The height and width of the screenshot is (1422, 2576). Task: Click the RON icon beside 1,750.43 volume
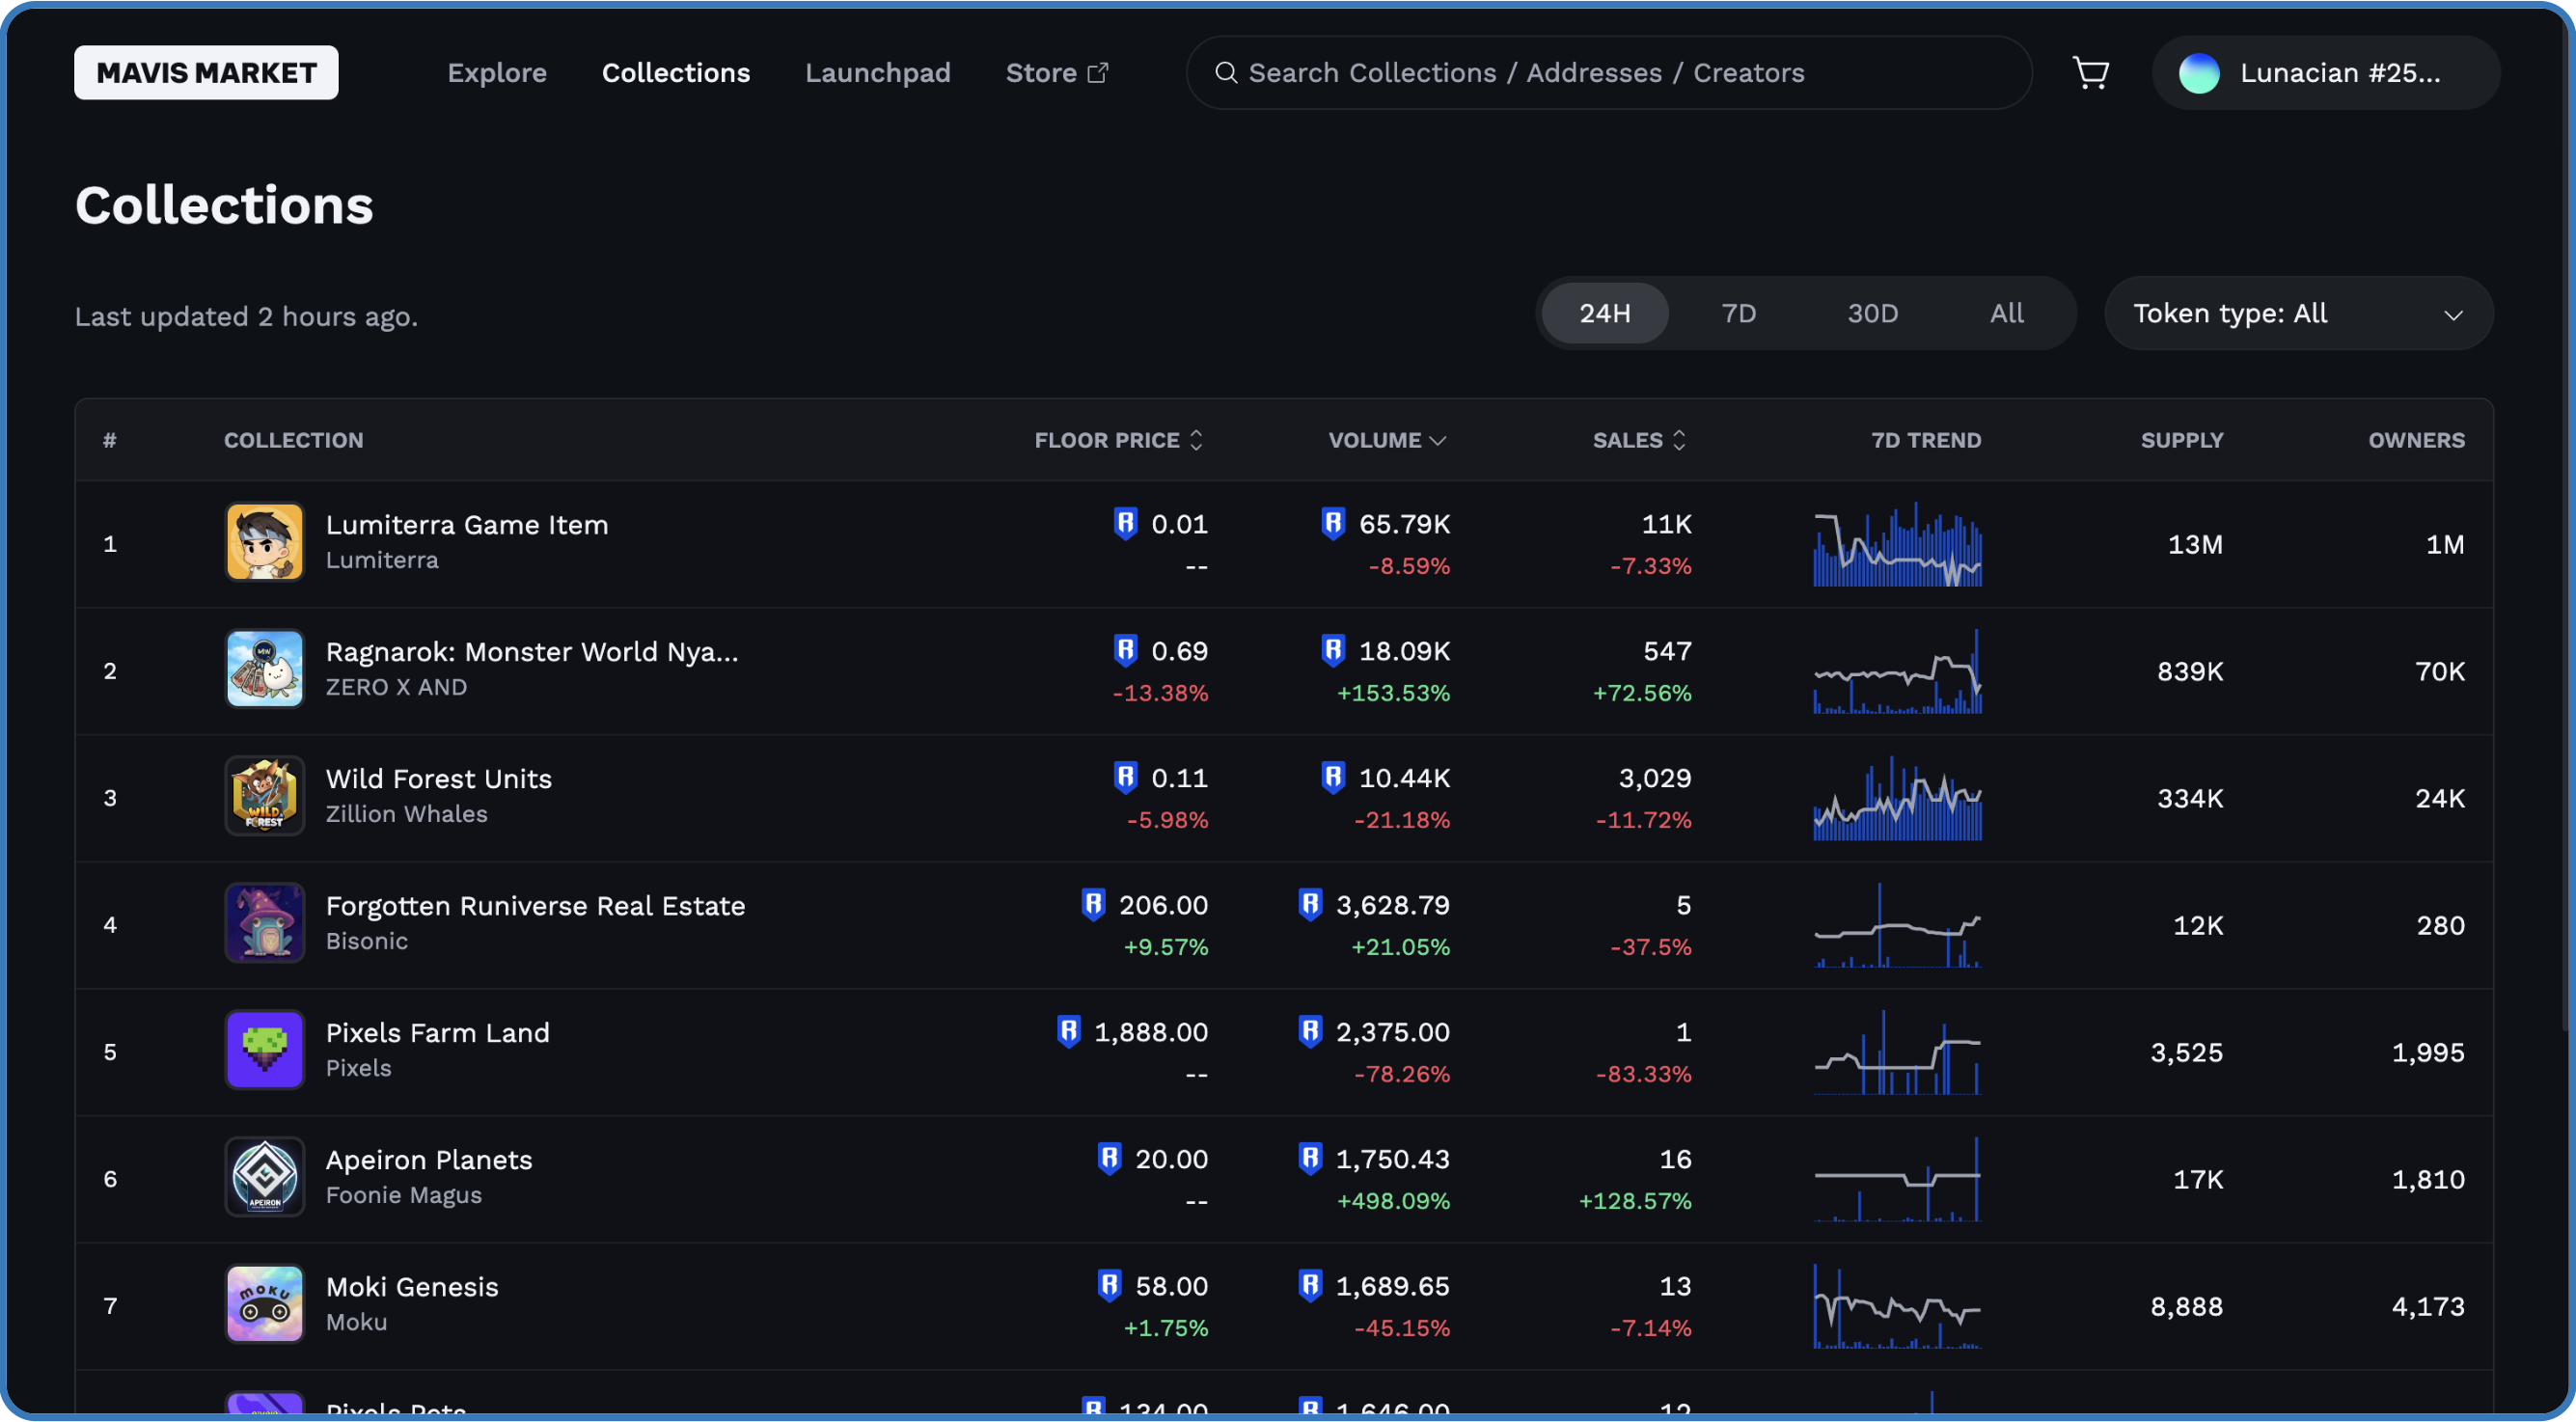1310,1158
